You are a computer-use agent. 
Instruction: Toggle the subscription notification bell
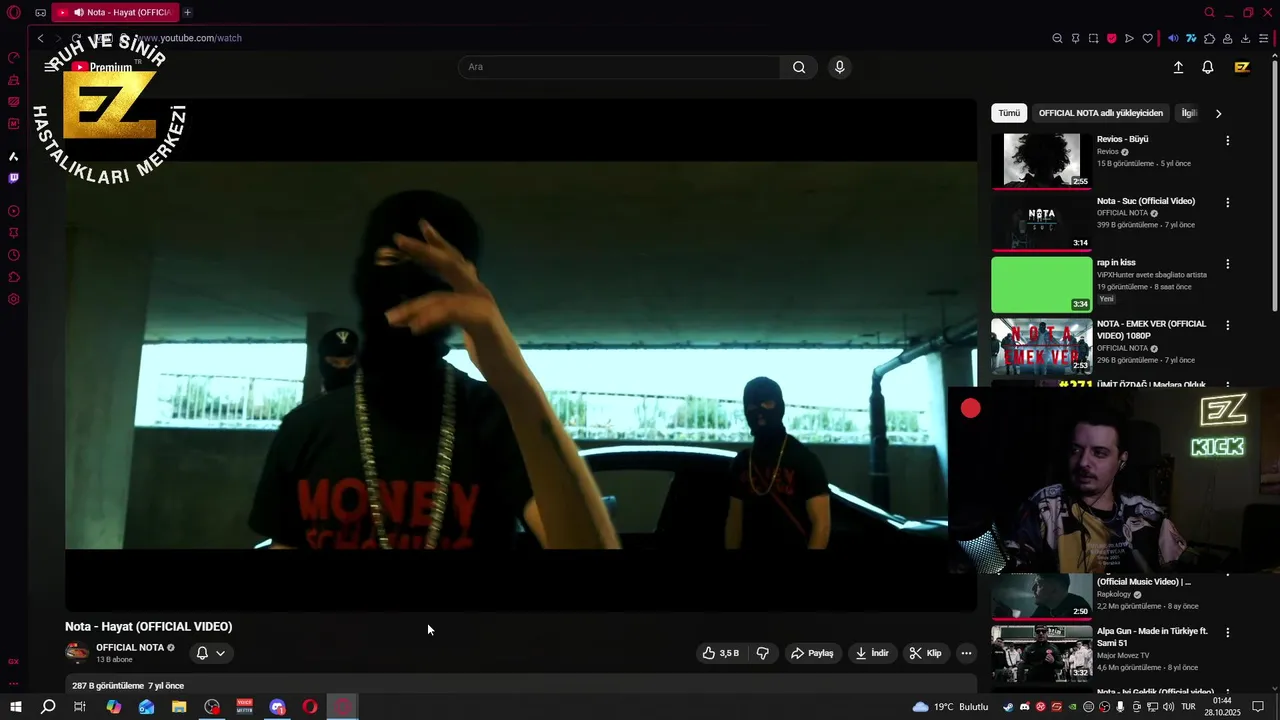pyautogui.click(x=202, y=653)
